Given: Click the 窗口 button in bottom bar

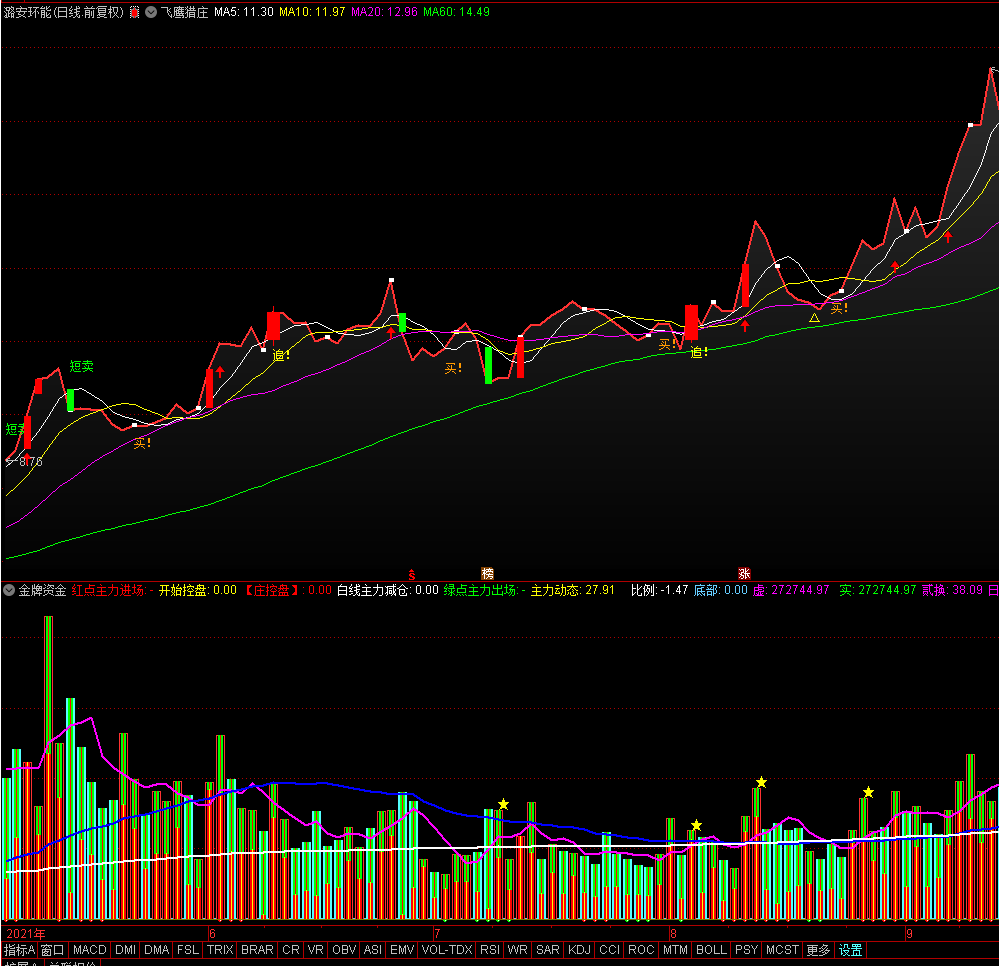Looking at the screenshot, I should coord(52,950).
